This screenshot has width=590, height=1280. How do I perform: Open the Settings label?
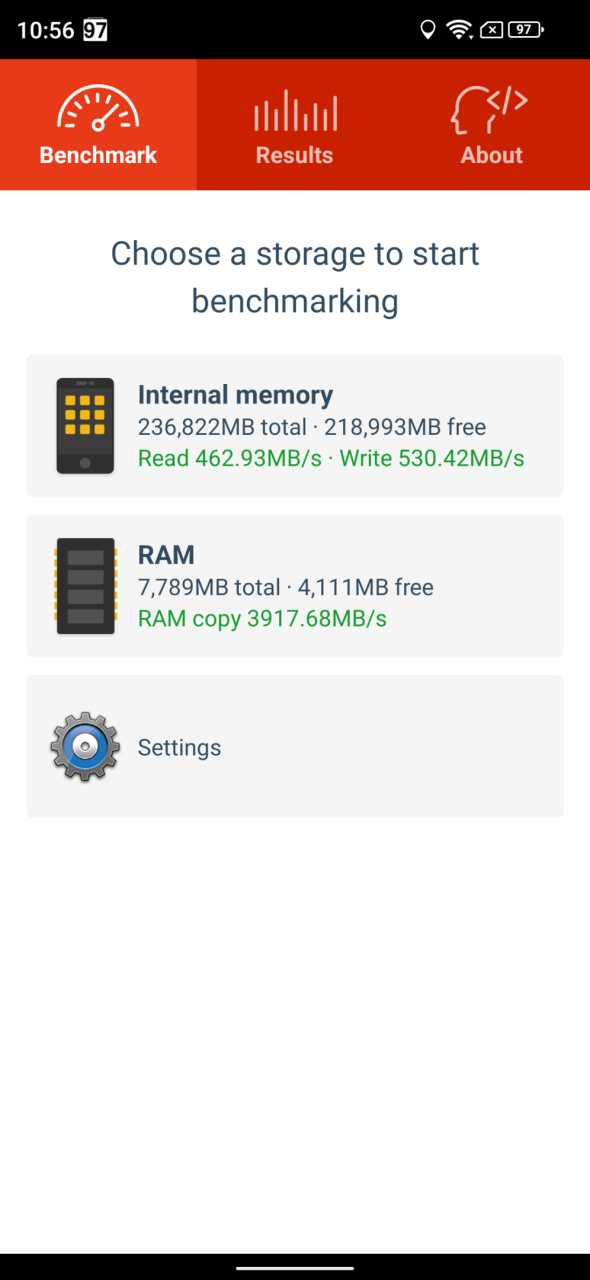click(179, 748)
